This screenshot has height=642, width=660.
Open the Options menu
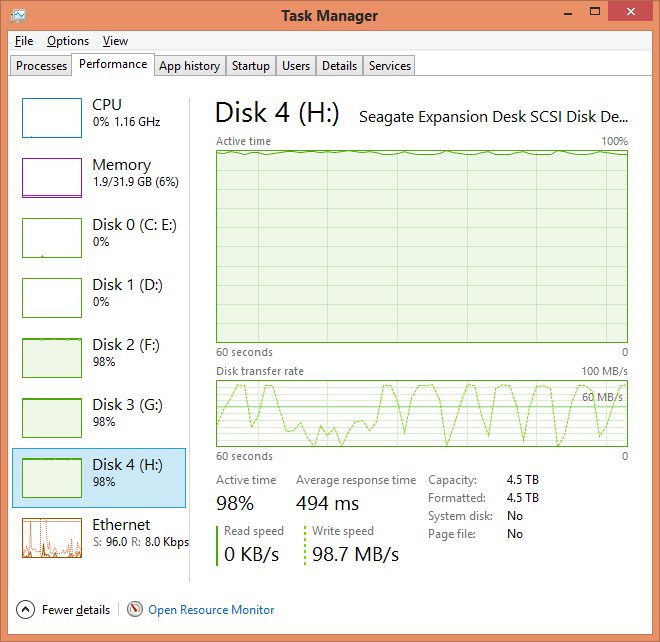tap(68, 41)
